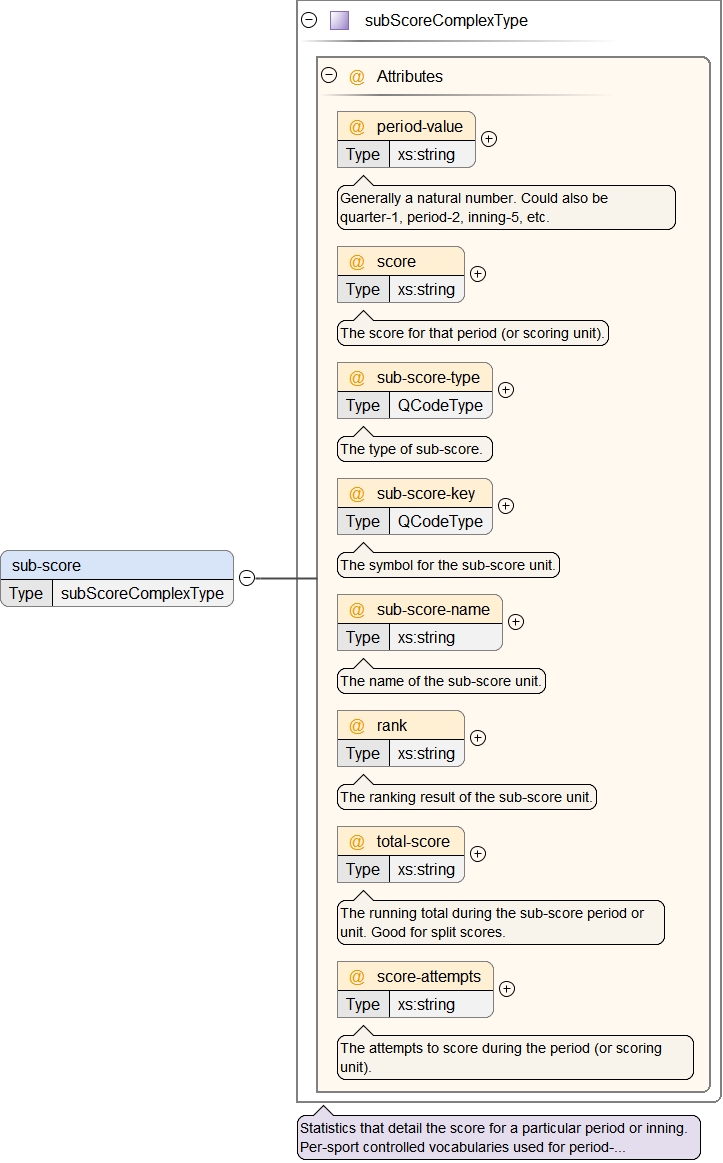
Task: Click the purple subScoreComplexType type icon
Action: pyautogui.click(x=340, y=20)
